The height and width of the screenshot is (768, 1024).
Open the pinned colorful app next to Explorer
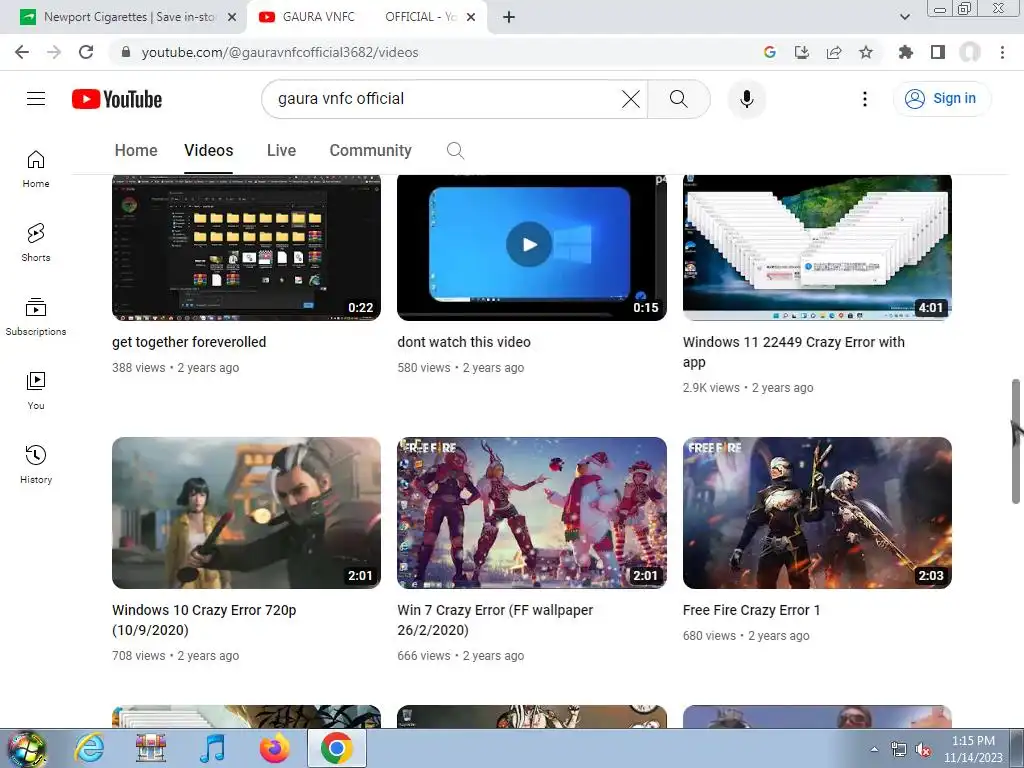pyautogui.click(x=151, y=748)
